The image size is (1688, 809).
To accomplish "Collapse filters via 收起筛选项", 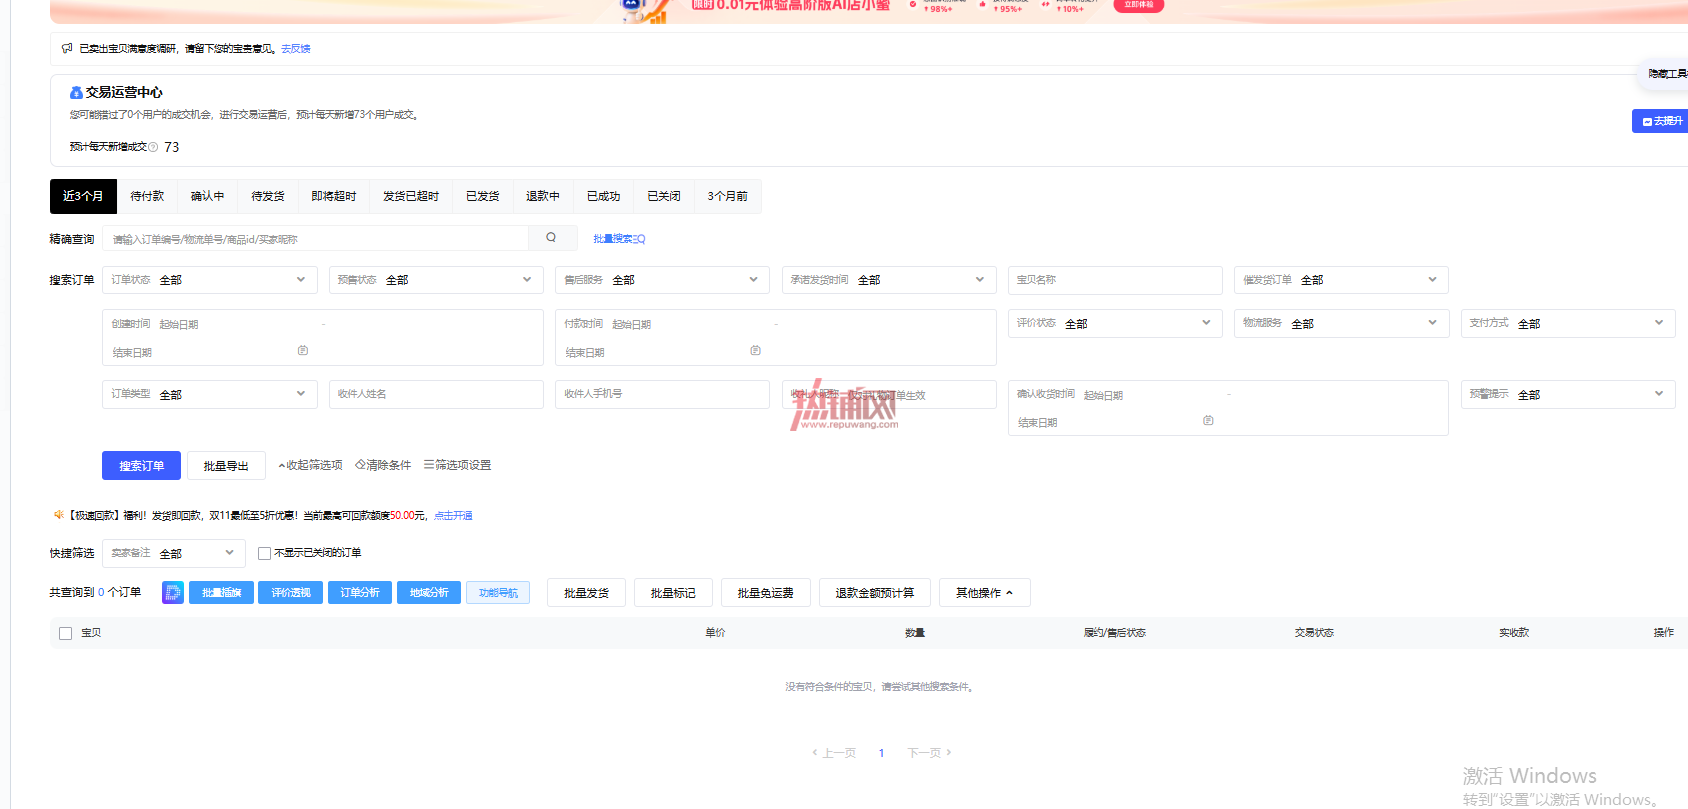I will pos(310,465).
